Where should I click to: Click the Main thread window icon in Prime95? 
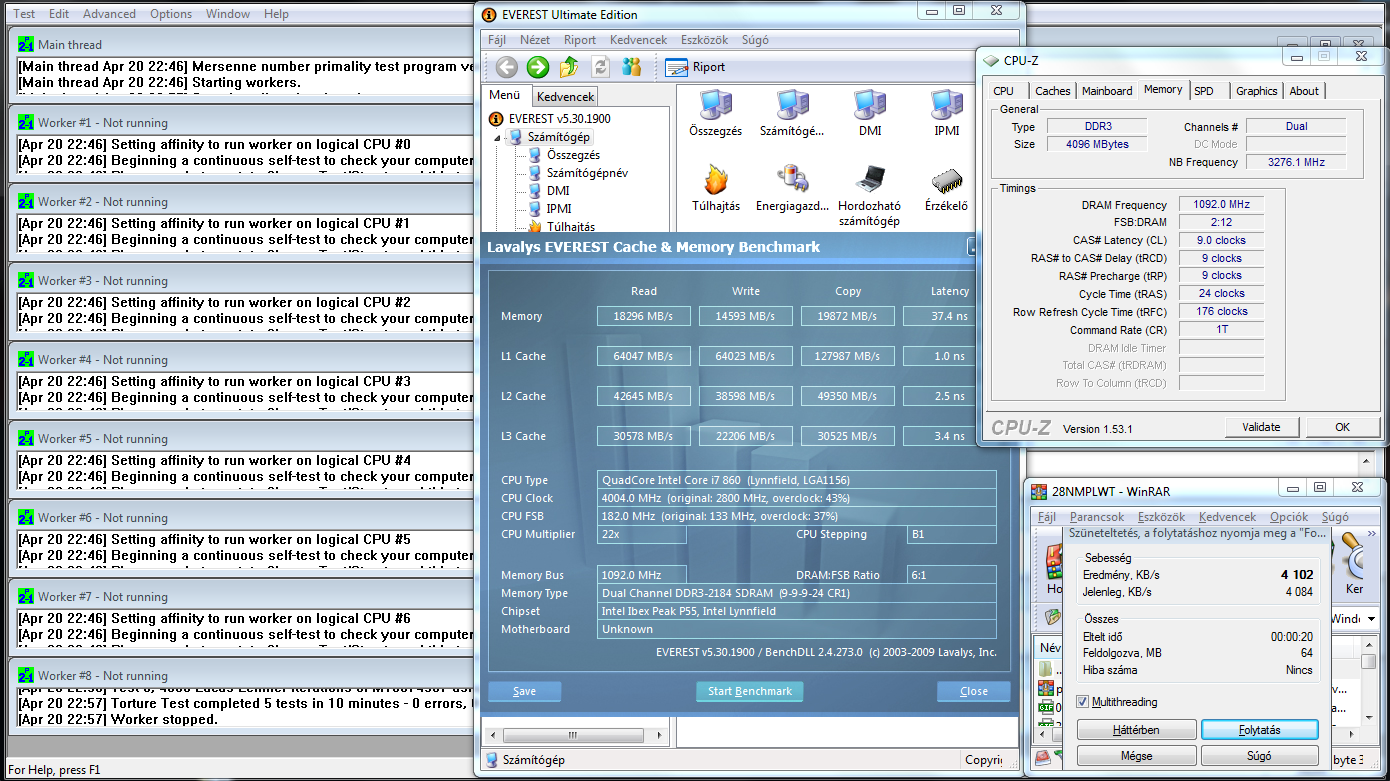25,45
